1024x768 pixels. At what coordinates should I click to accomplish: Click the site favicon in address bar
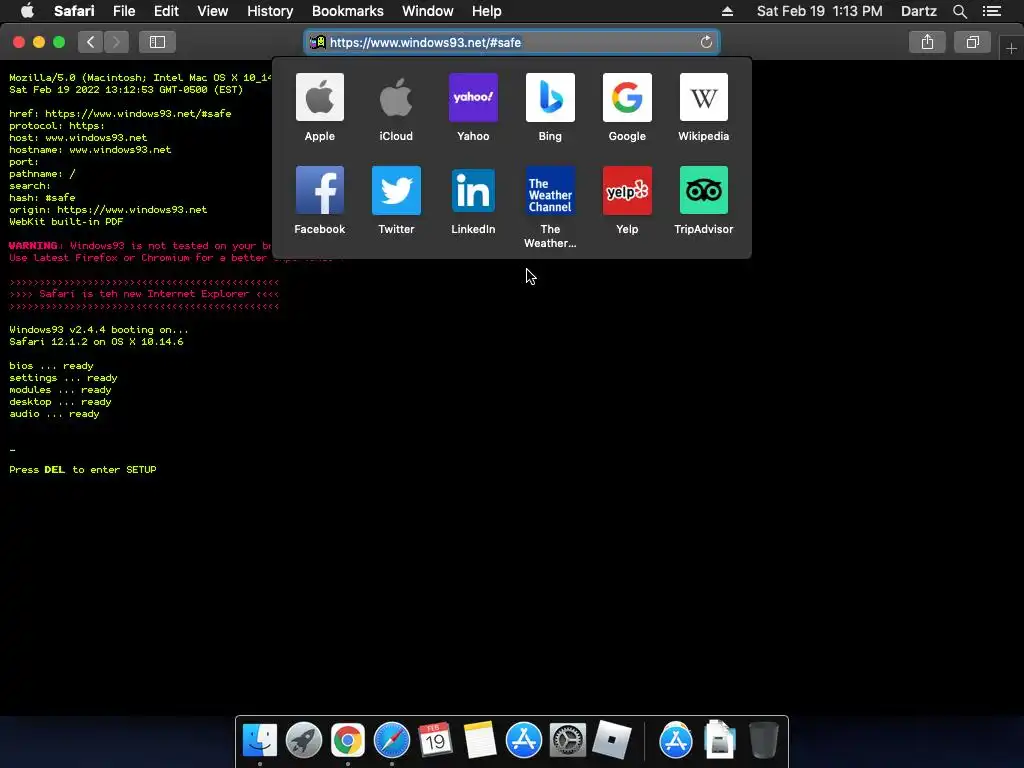317,42
